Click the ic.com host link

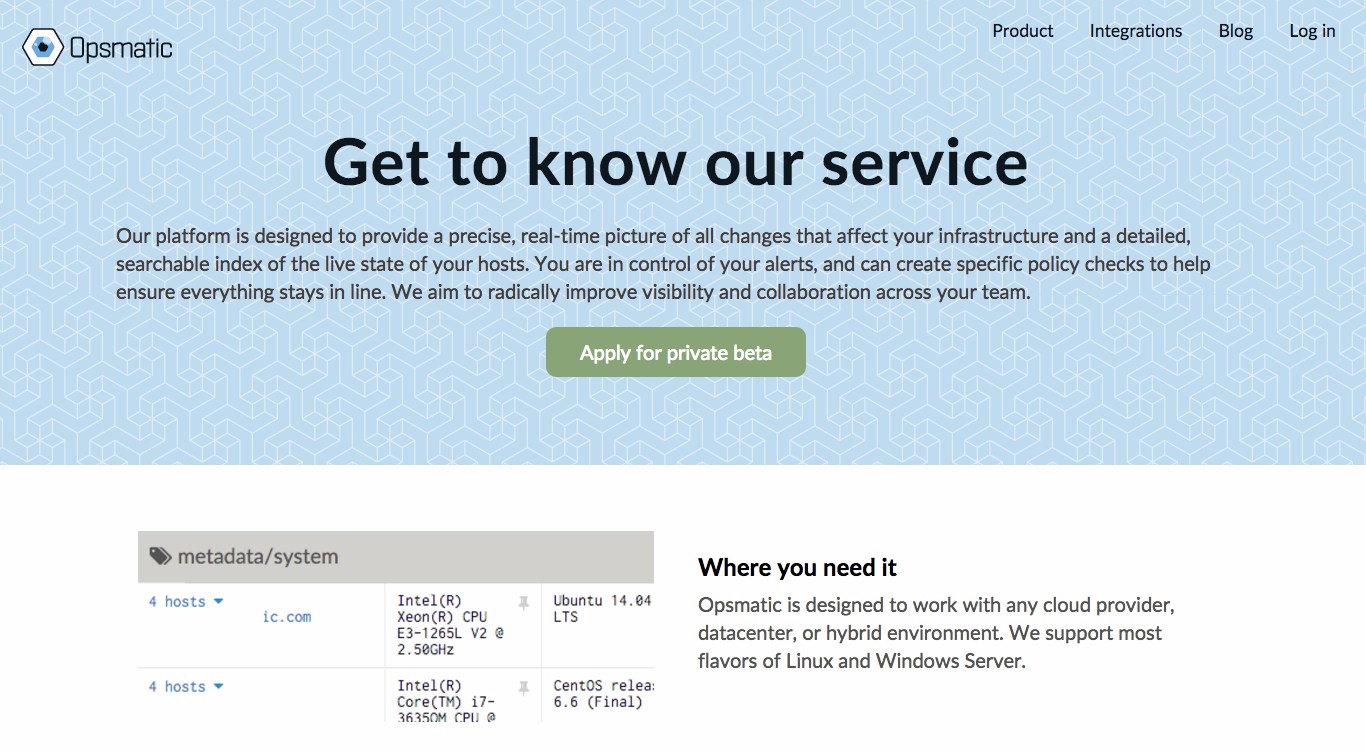[x=286, y=617]
